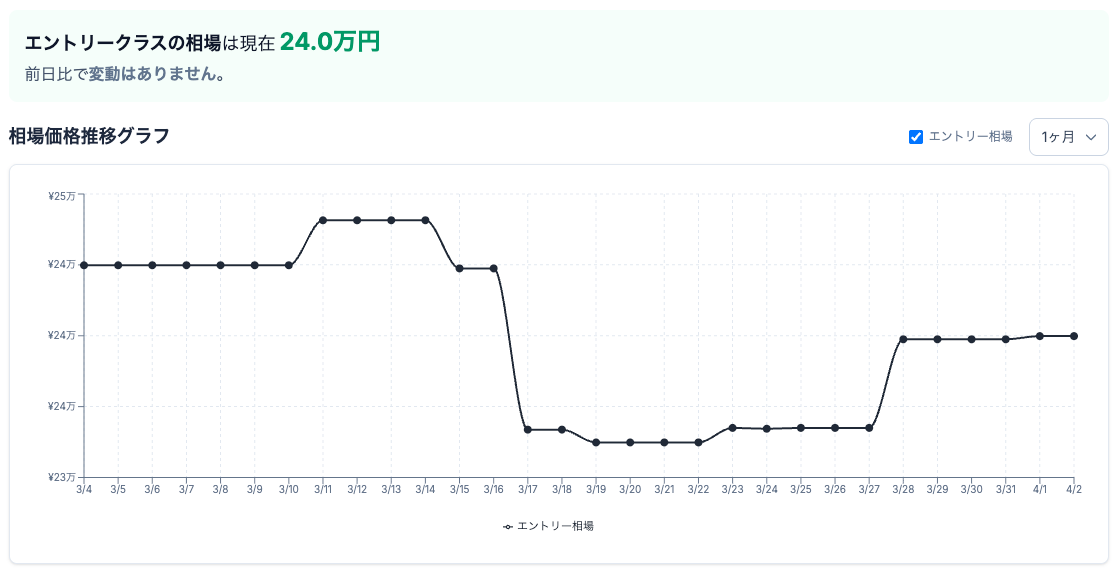Click the 相場価格推移グラフ heading
1117x573 pixels.
coord(89,136)
